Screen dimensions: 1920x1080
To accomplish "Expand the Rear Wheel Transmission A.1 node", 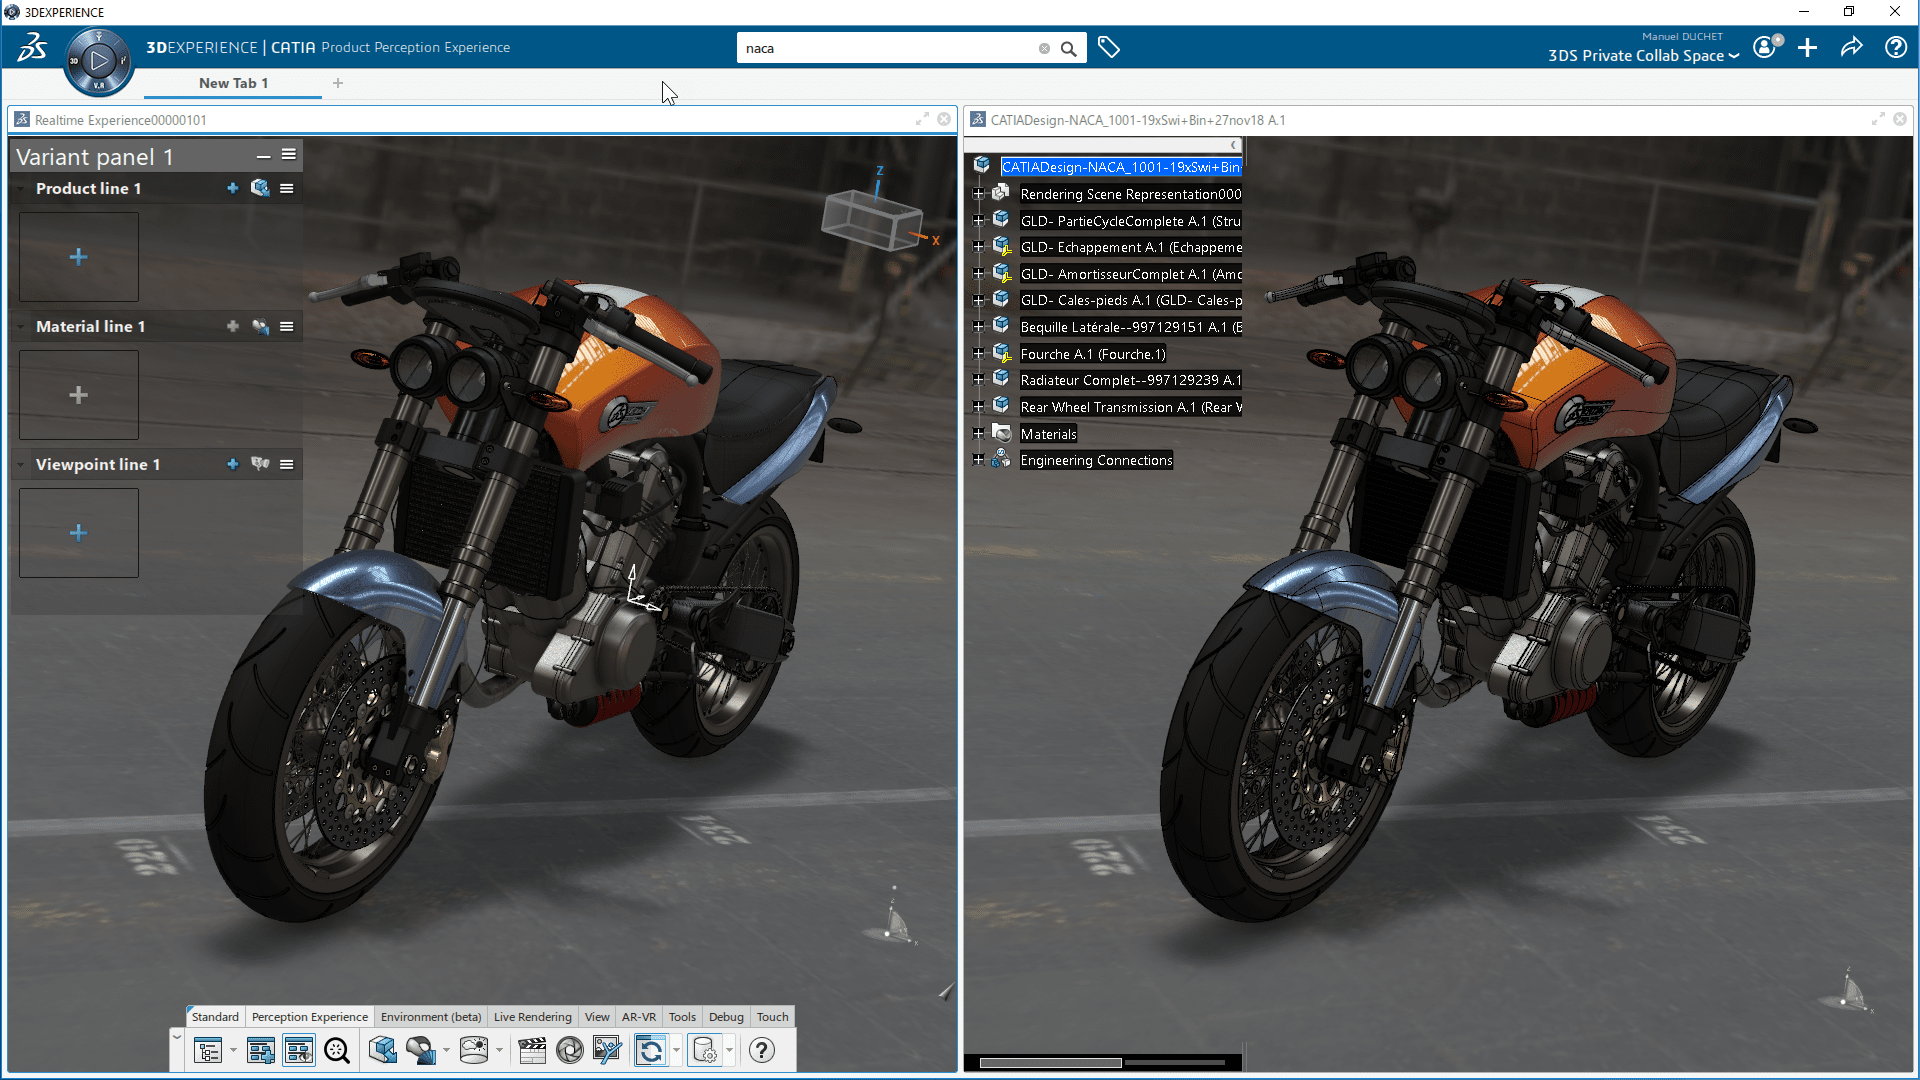I will point(976,406).
